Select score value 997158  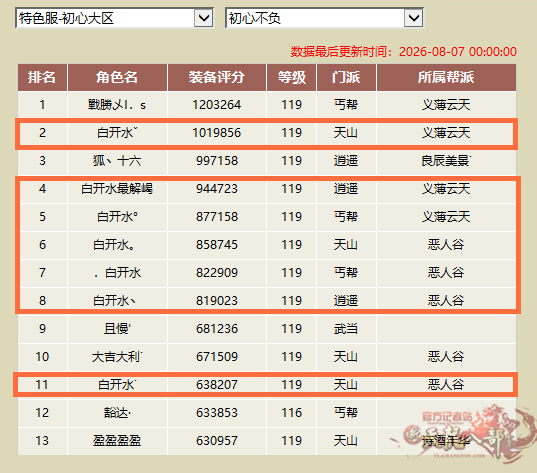pyautogui.click(x=217, y=161)
